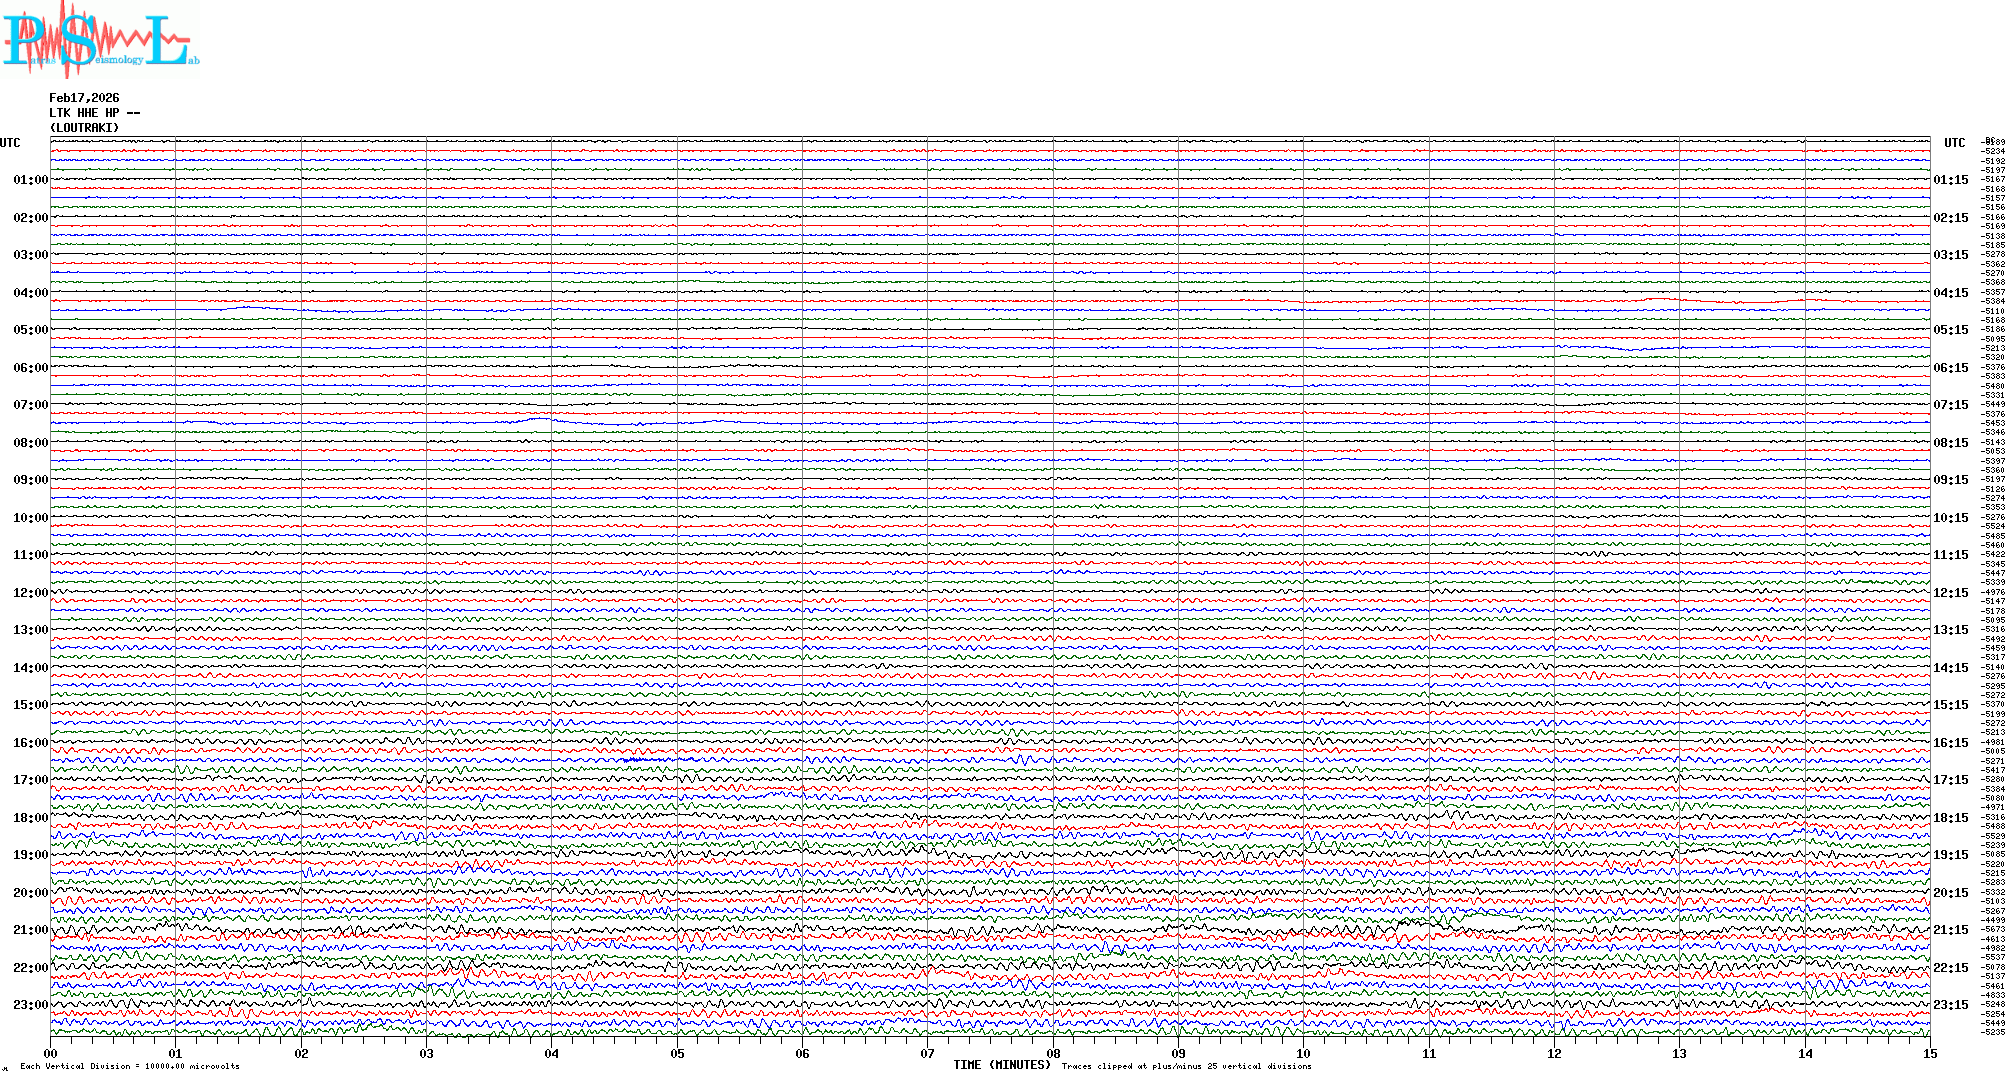Click the Each Vertical Division scale note
2010x1080 pixels.
pyautogui.click(x=130, y=1066)
